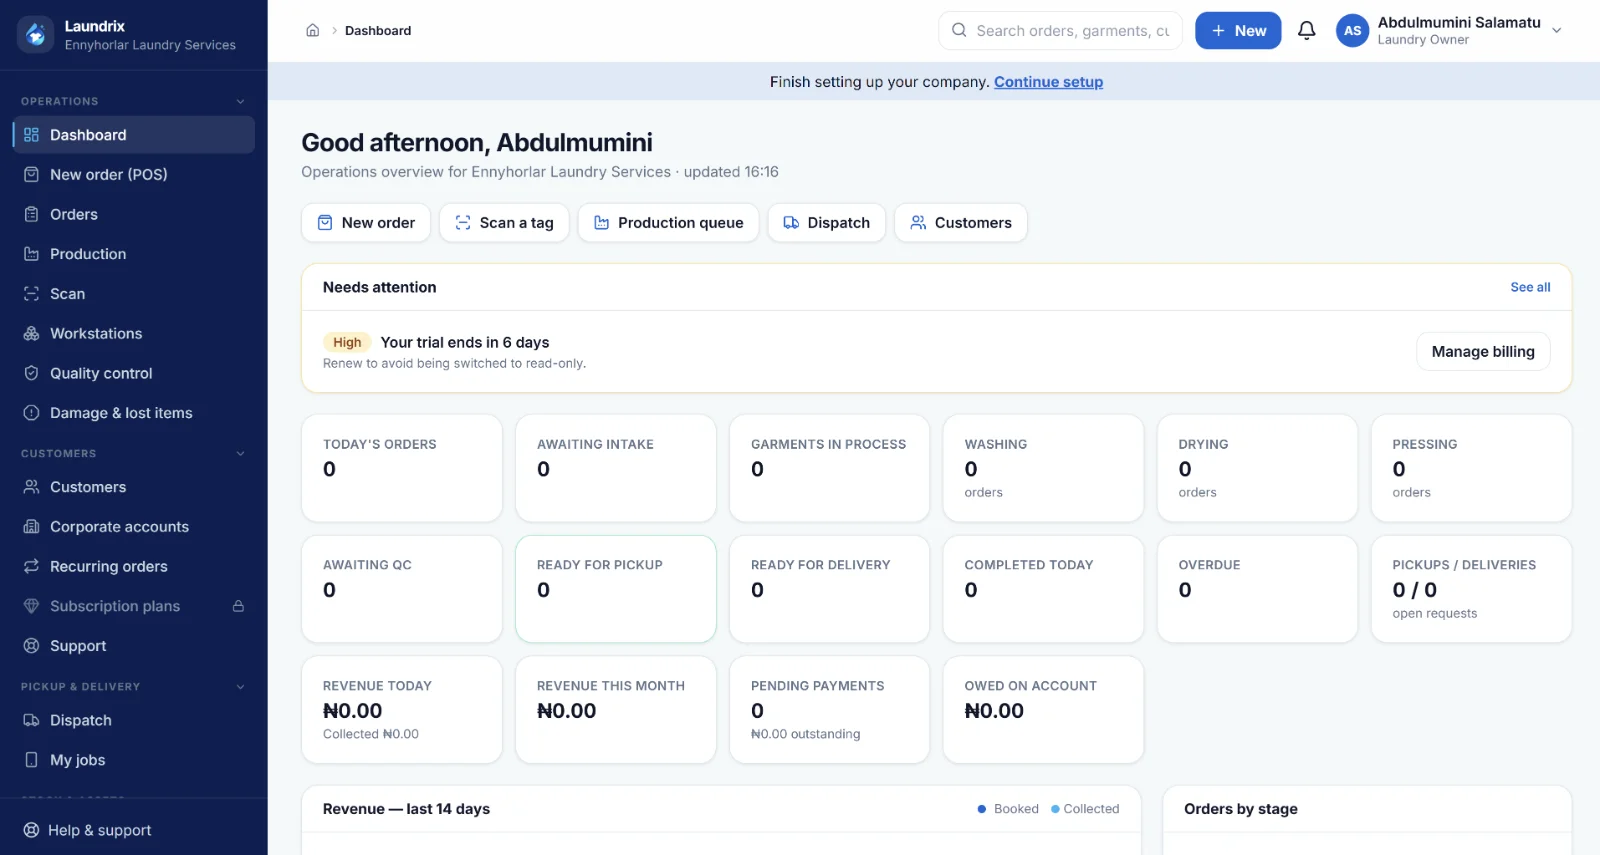Viewport: 1600px width, 855px height.
Task: Click the New order quick action button
Action: (x=366, y=223)
